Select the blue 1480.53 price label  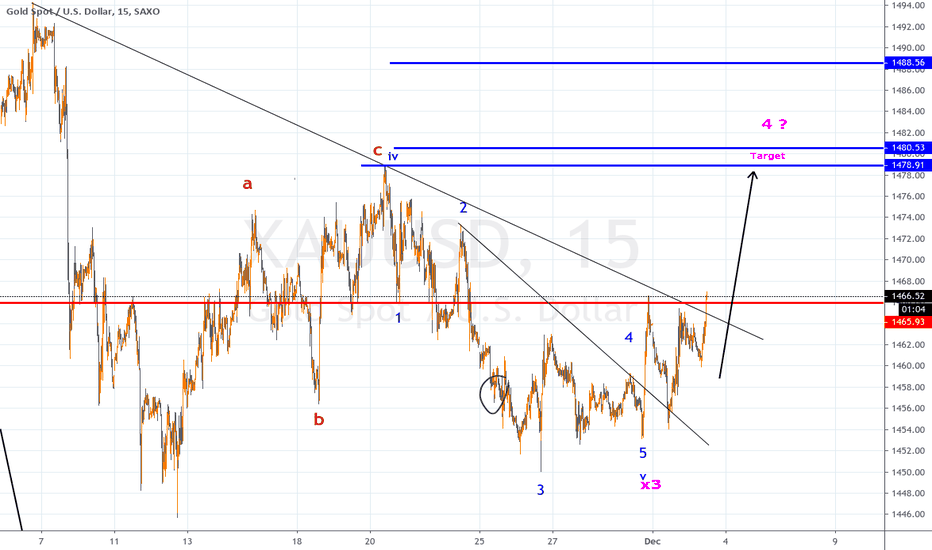click(907, 148)
